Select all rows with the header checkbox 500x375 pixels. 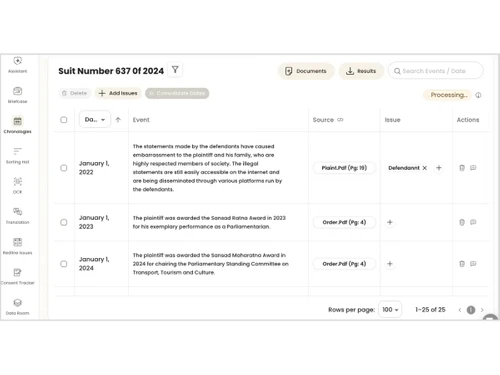[64, 120]
